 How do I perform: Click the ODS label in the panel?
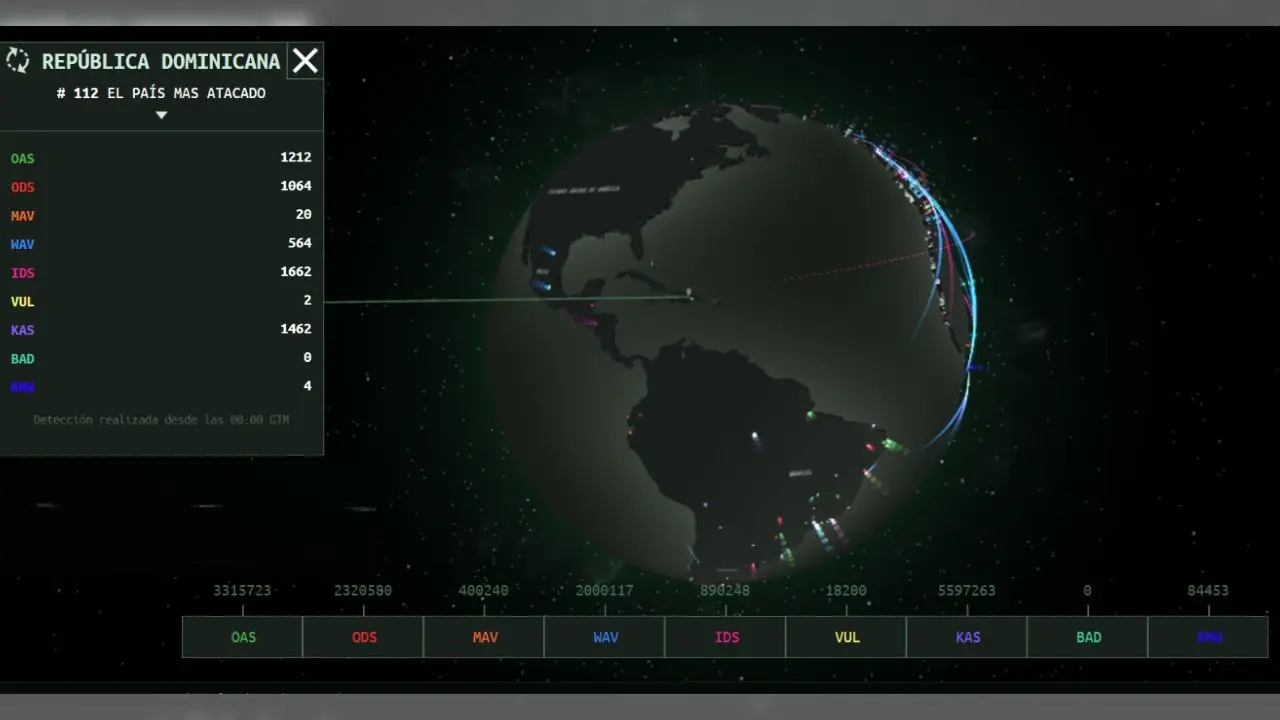(23, 187)
